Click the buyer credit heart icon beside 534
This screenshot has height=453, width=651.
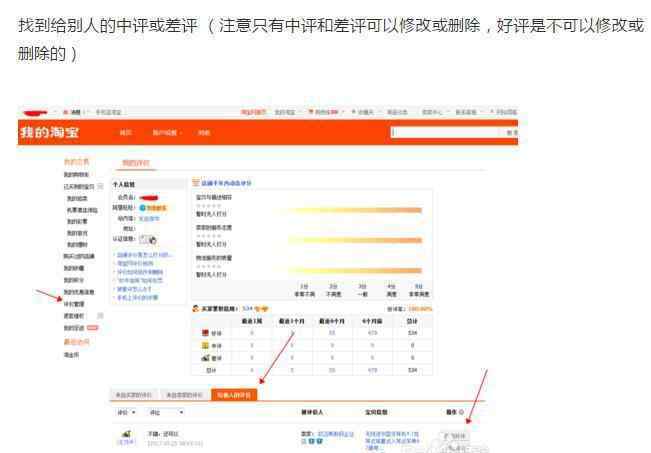260,309
